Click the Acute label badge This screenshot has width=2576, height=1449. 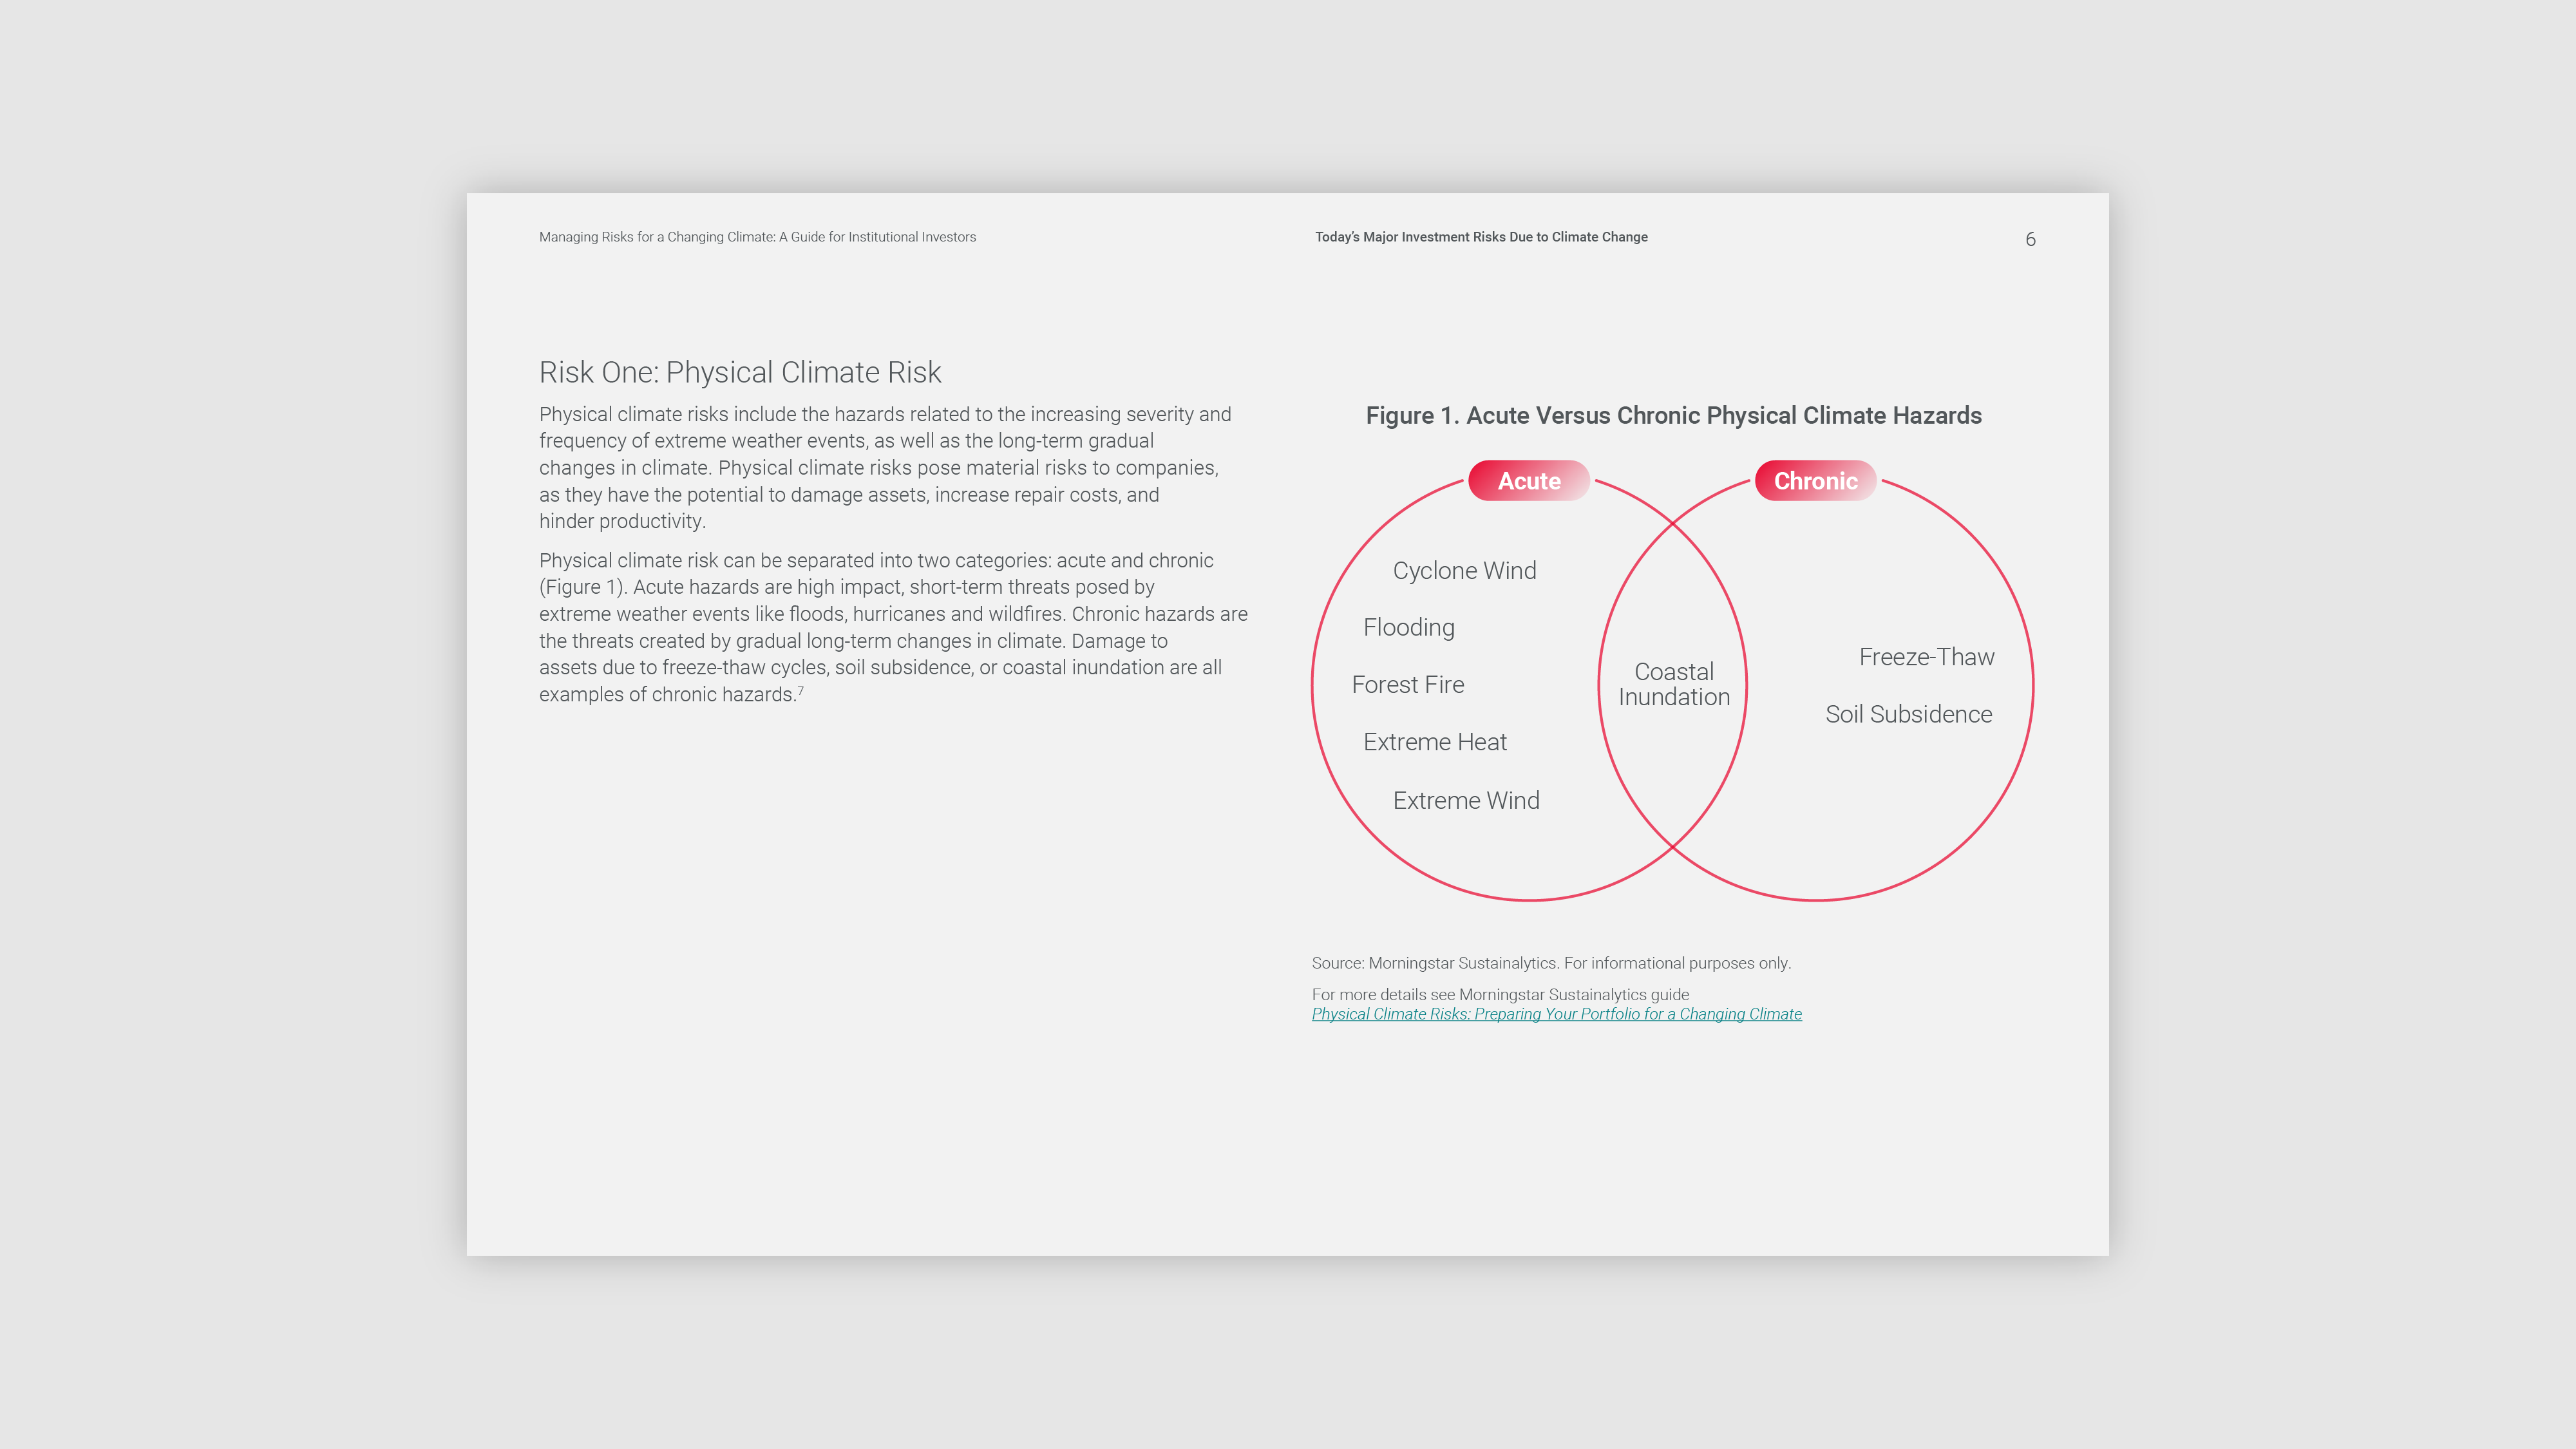point(1528,481)
